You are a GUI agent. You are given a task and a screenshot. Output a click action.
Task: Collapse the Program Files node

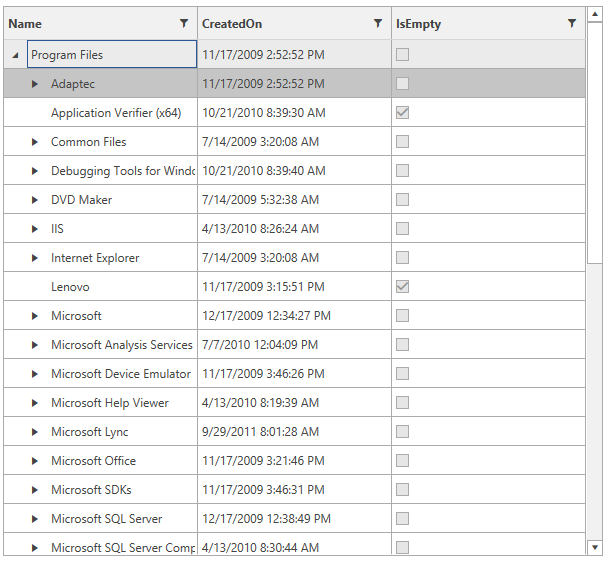pos(16,55)
